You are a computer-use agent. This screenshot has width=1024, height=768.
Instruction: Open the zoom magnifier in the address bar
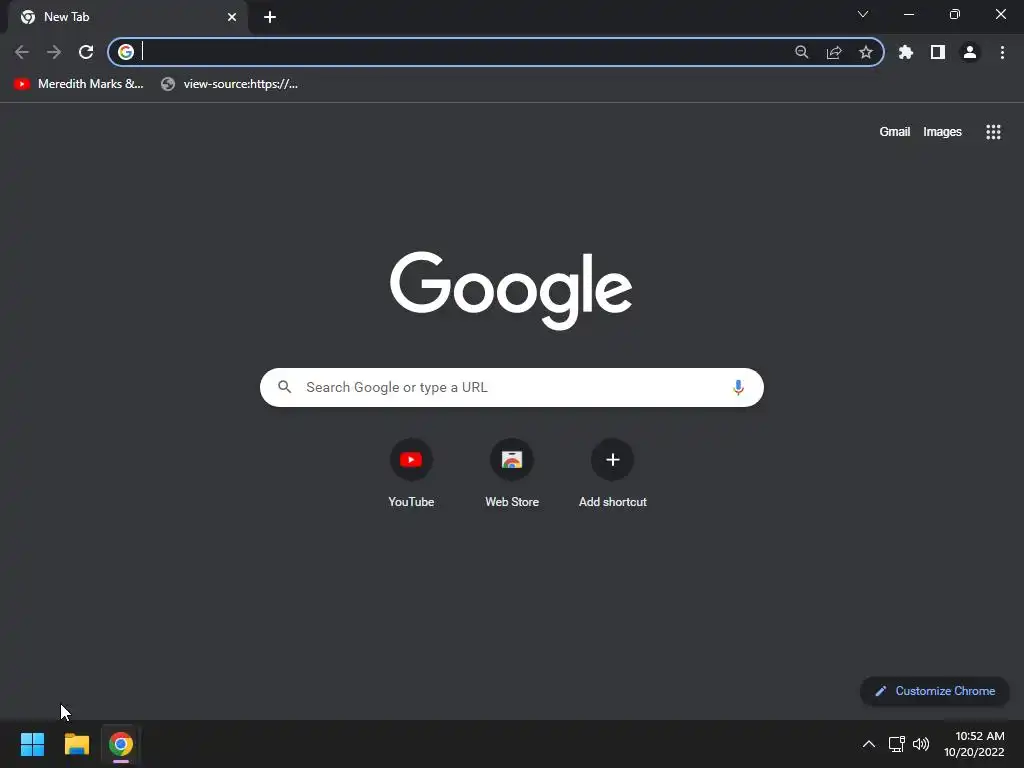pyautogui.click(x=802, y=52)
